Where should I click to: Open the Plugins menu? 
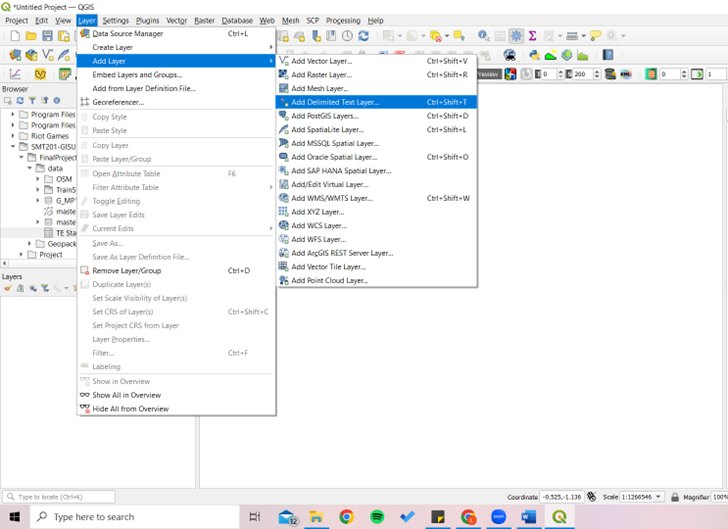coord(147,20)
